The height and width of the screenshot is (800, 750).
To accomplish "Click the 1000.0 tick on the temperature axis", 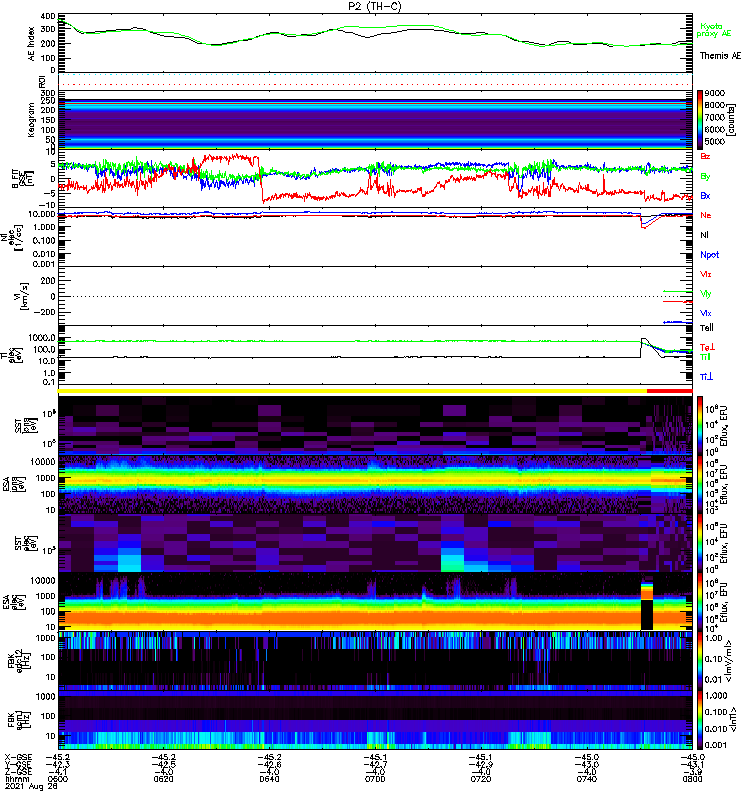I will [x=42, y=338].
